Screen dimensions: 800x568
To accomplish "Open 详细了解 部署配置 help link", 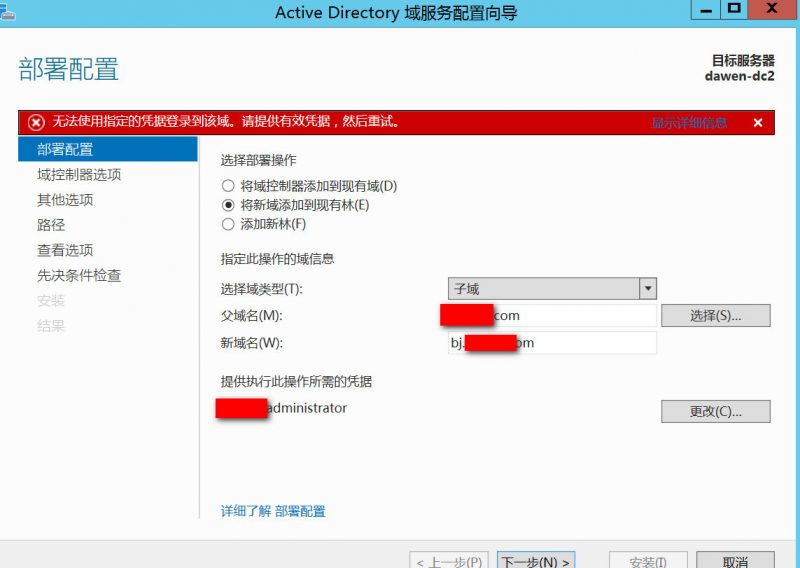I will (x=273, y=511).
